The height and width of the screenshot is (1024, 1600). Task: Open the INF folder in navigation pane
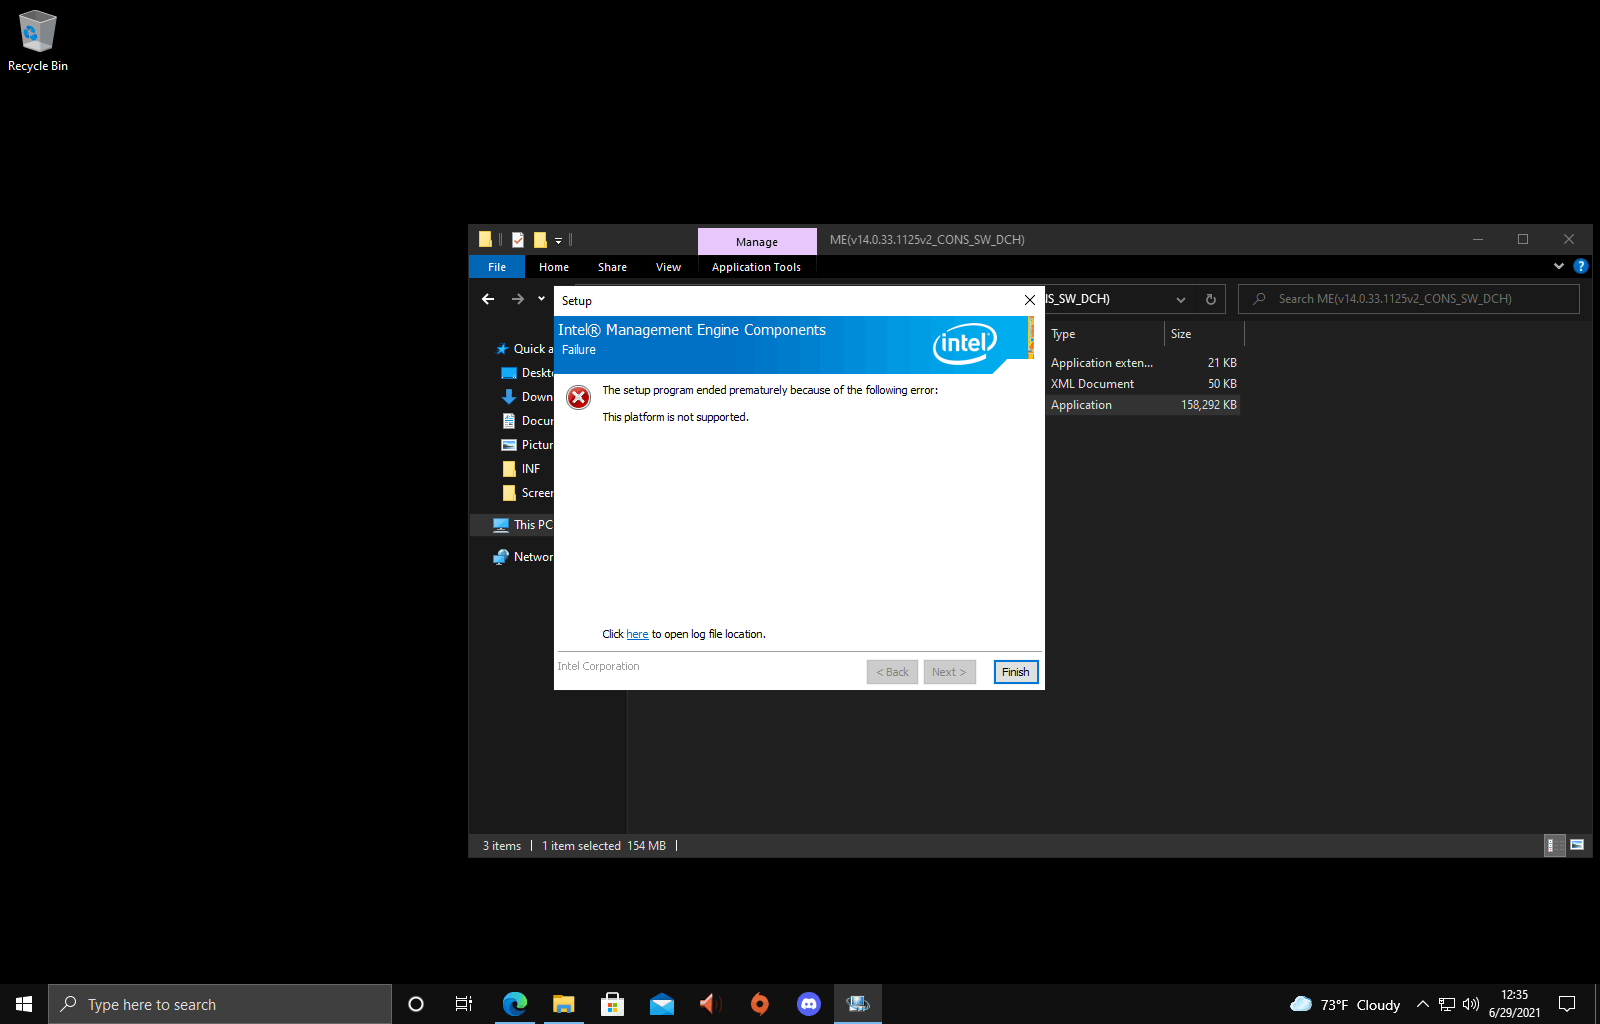pyautogui.click(x=522, y=469)
